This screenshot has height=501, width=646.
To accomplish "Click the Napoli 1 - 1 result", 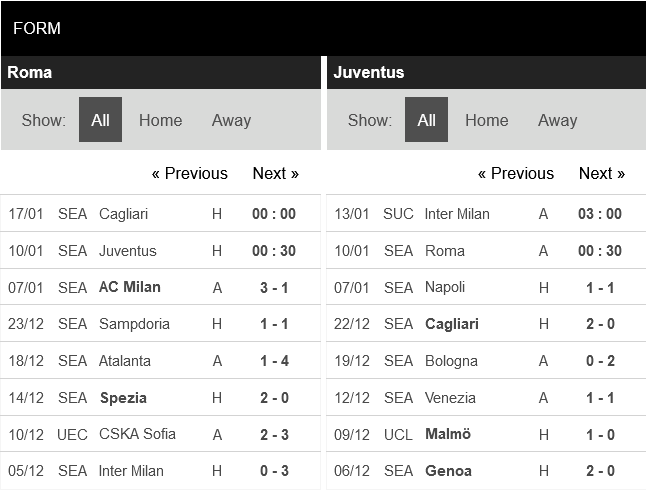I will tap(600, 288).
